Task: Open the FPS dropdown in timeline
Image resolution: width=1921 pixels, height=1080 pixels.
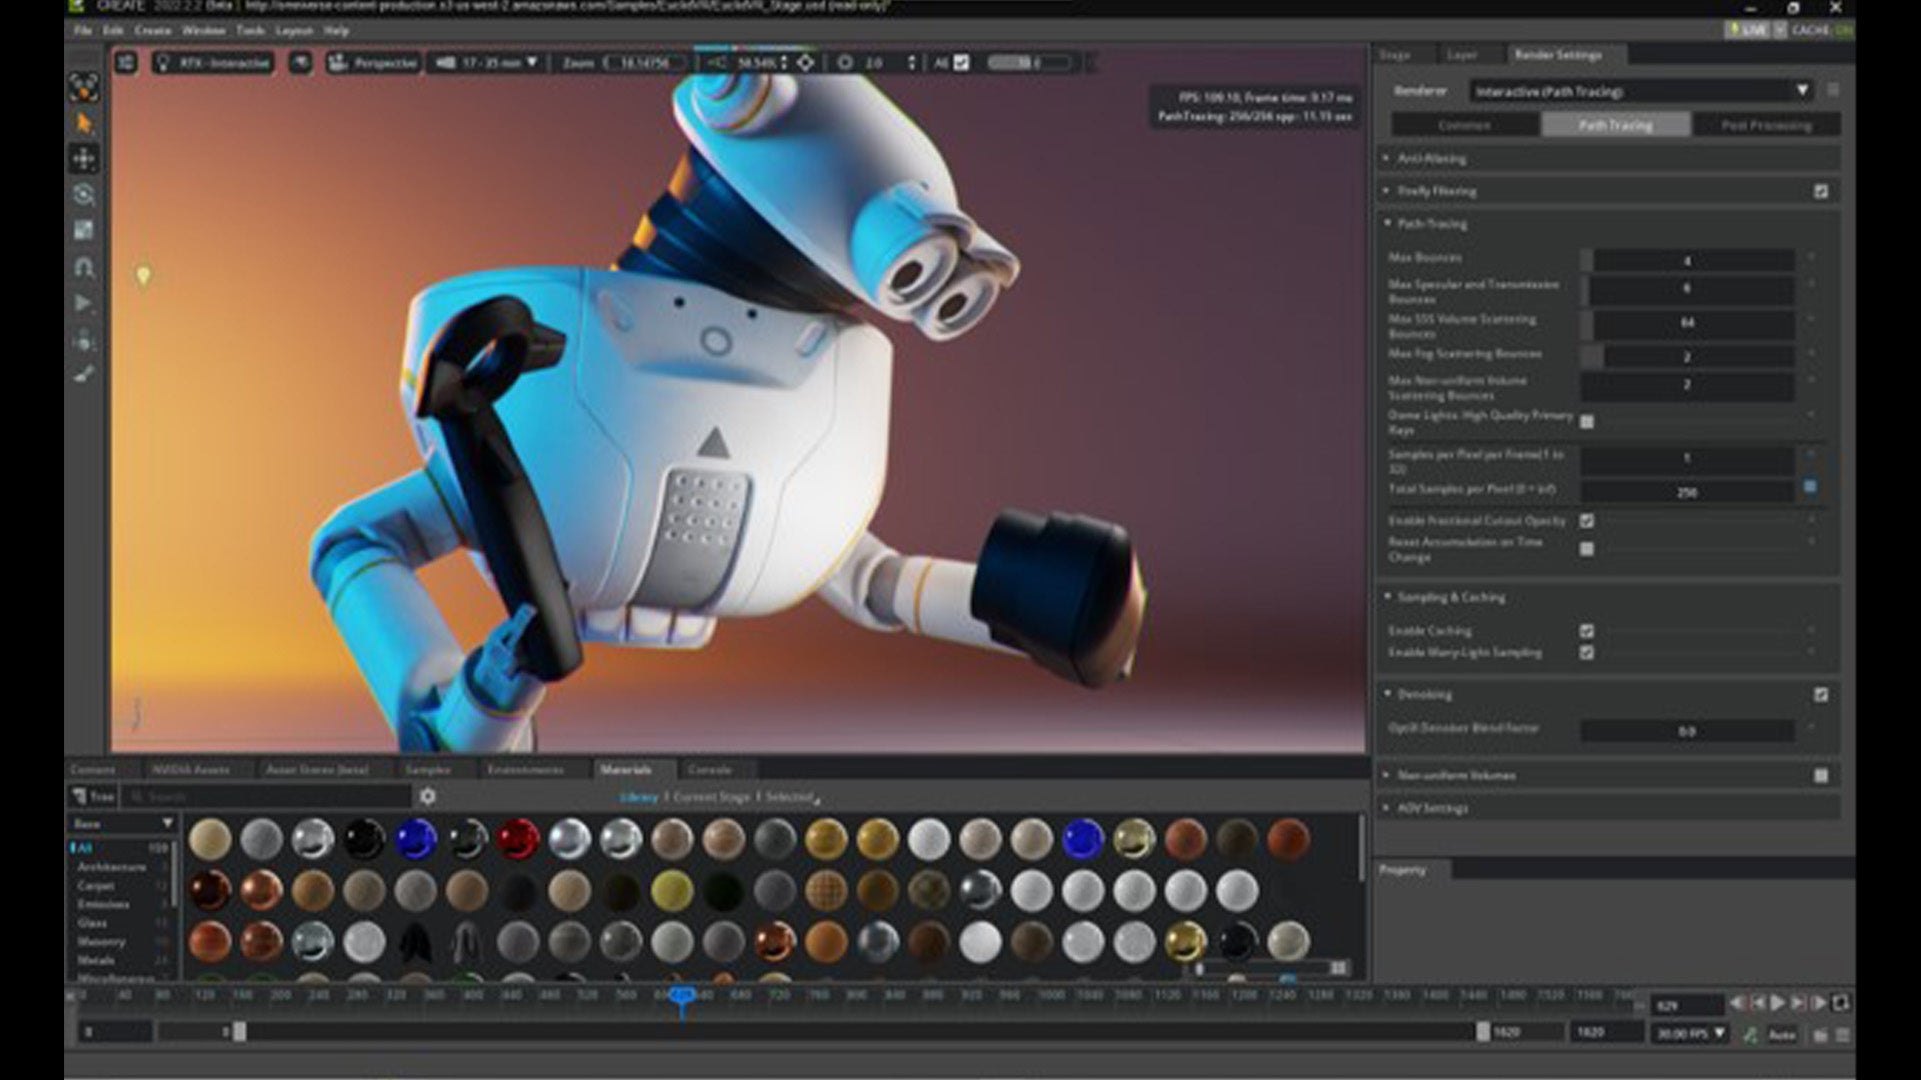Action: click(x=1690, y=1033)
